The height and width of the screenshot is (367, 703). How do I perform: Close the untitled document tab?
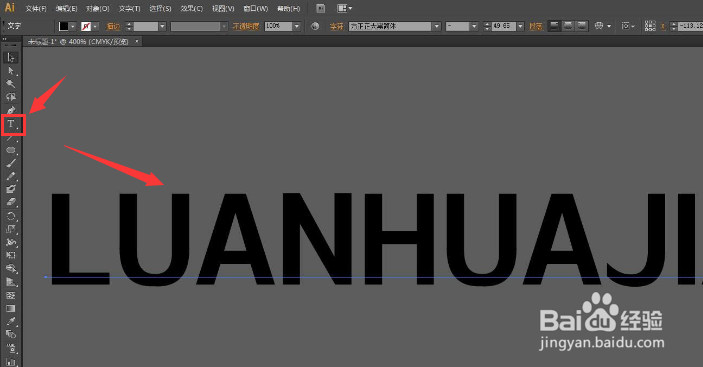pyautogui.click(x=137, y=42)
